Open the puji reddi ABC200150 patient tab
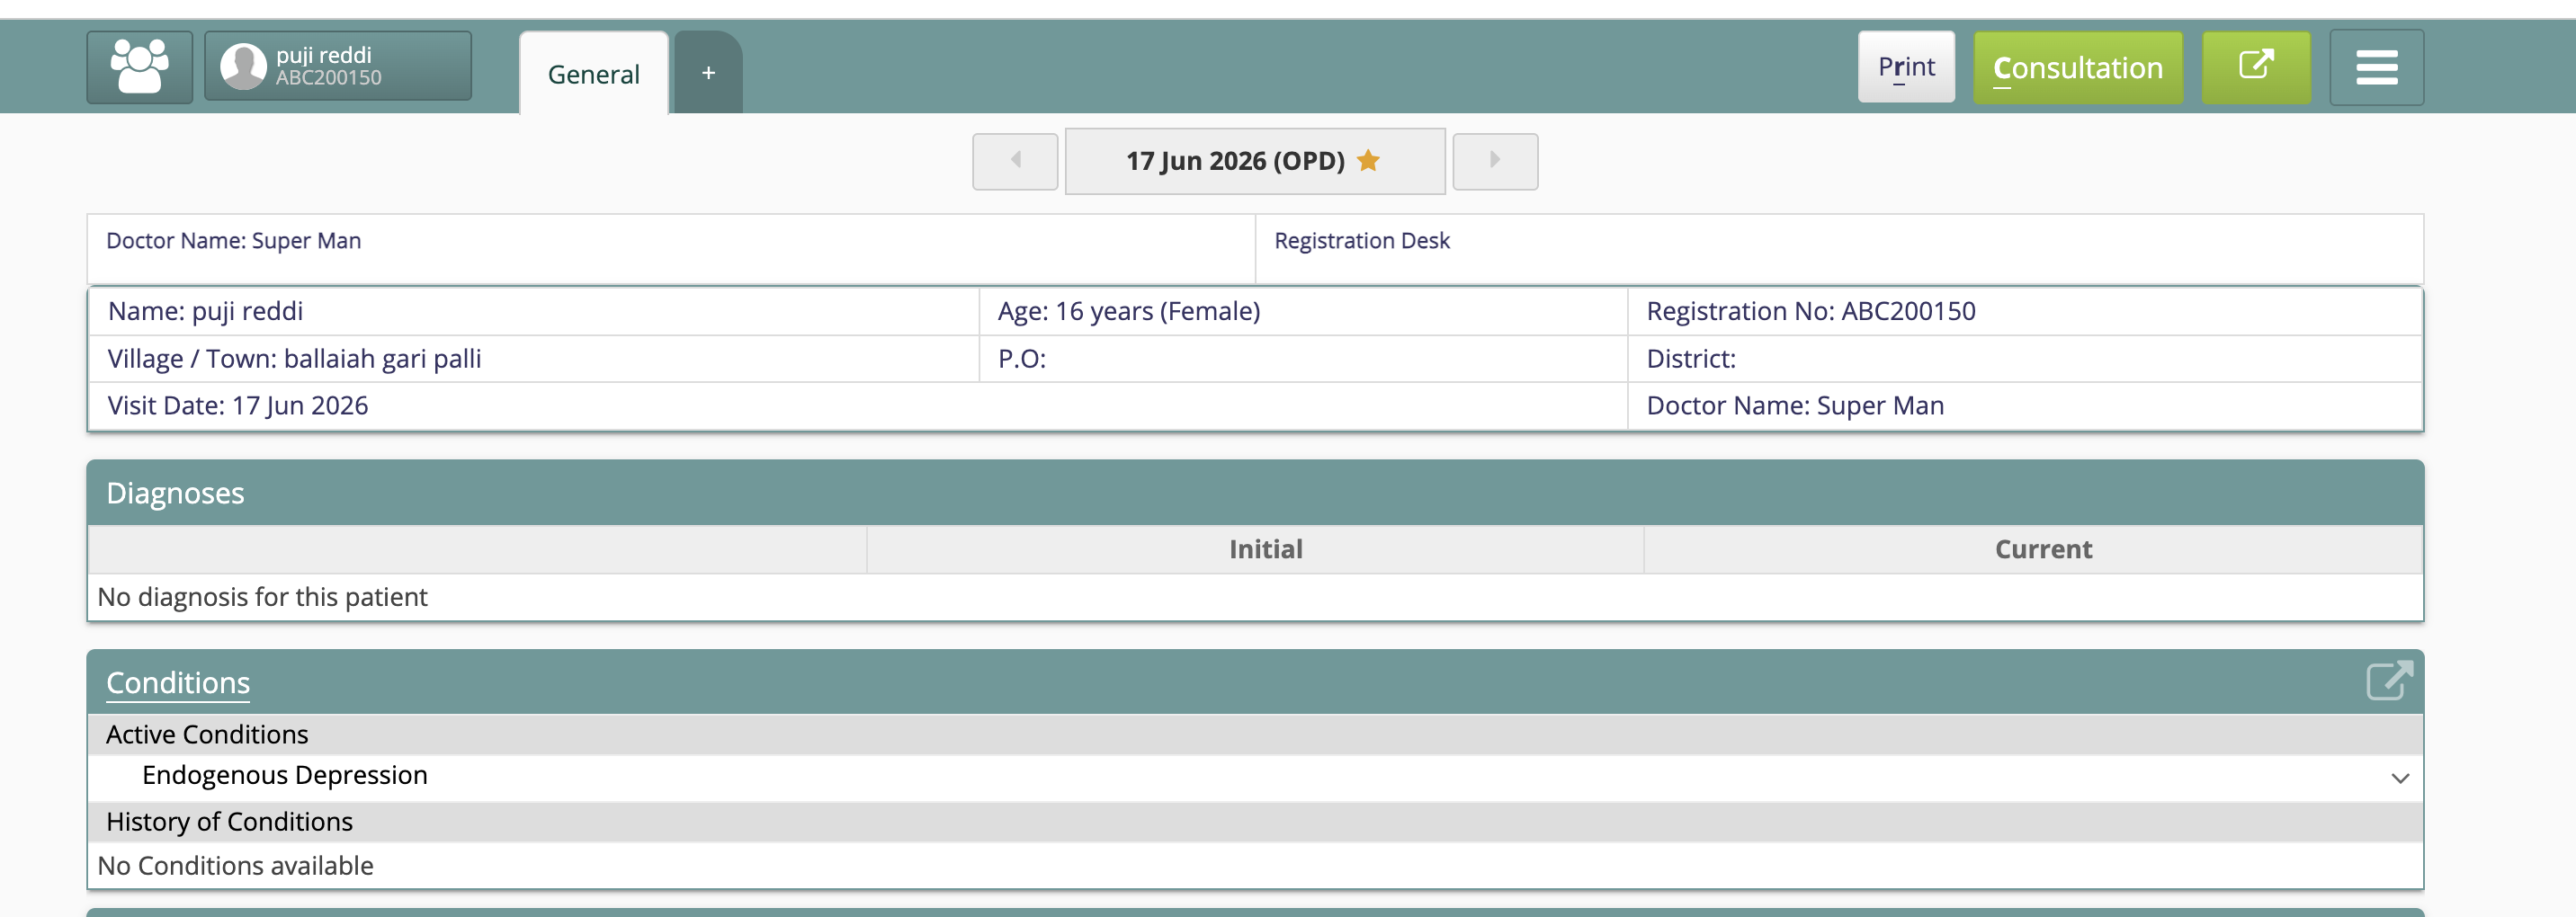Image resolution: width=2576 pixels, height=917 pixels. coord(338,66)
